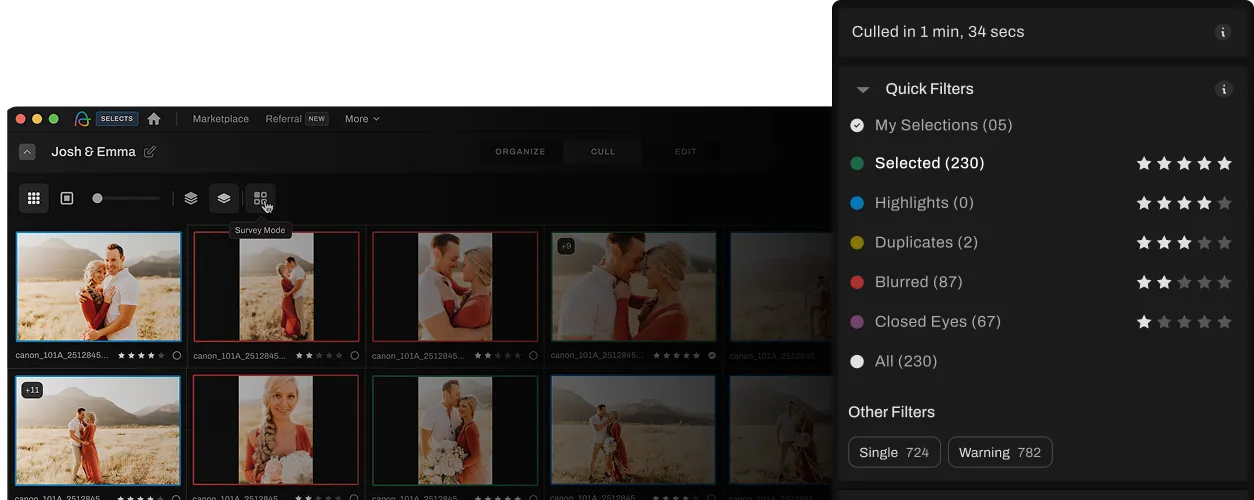Screen dimensions: 1254x500
Task: Click the Single 724 filter button
Action: tap(894, 452)
